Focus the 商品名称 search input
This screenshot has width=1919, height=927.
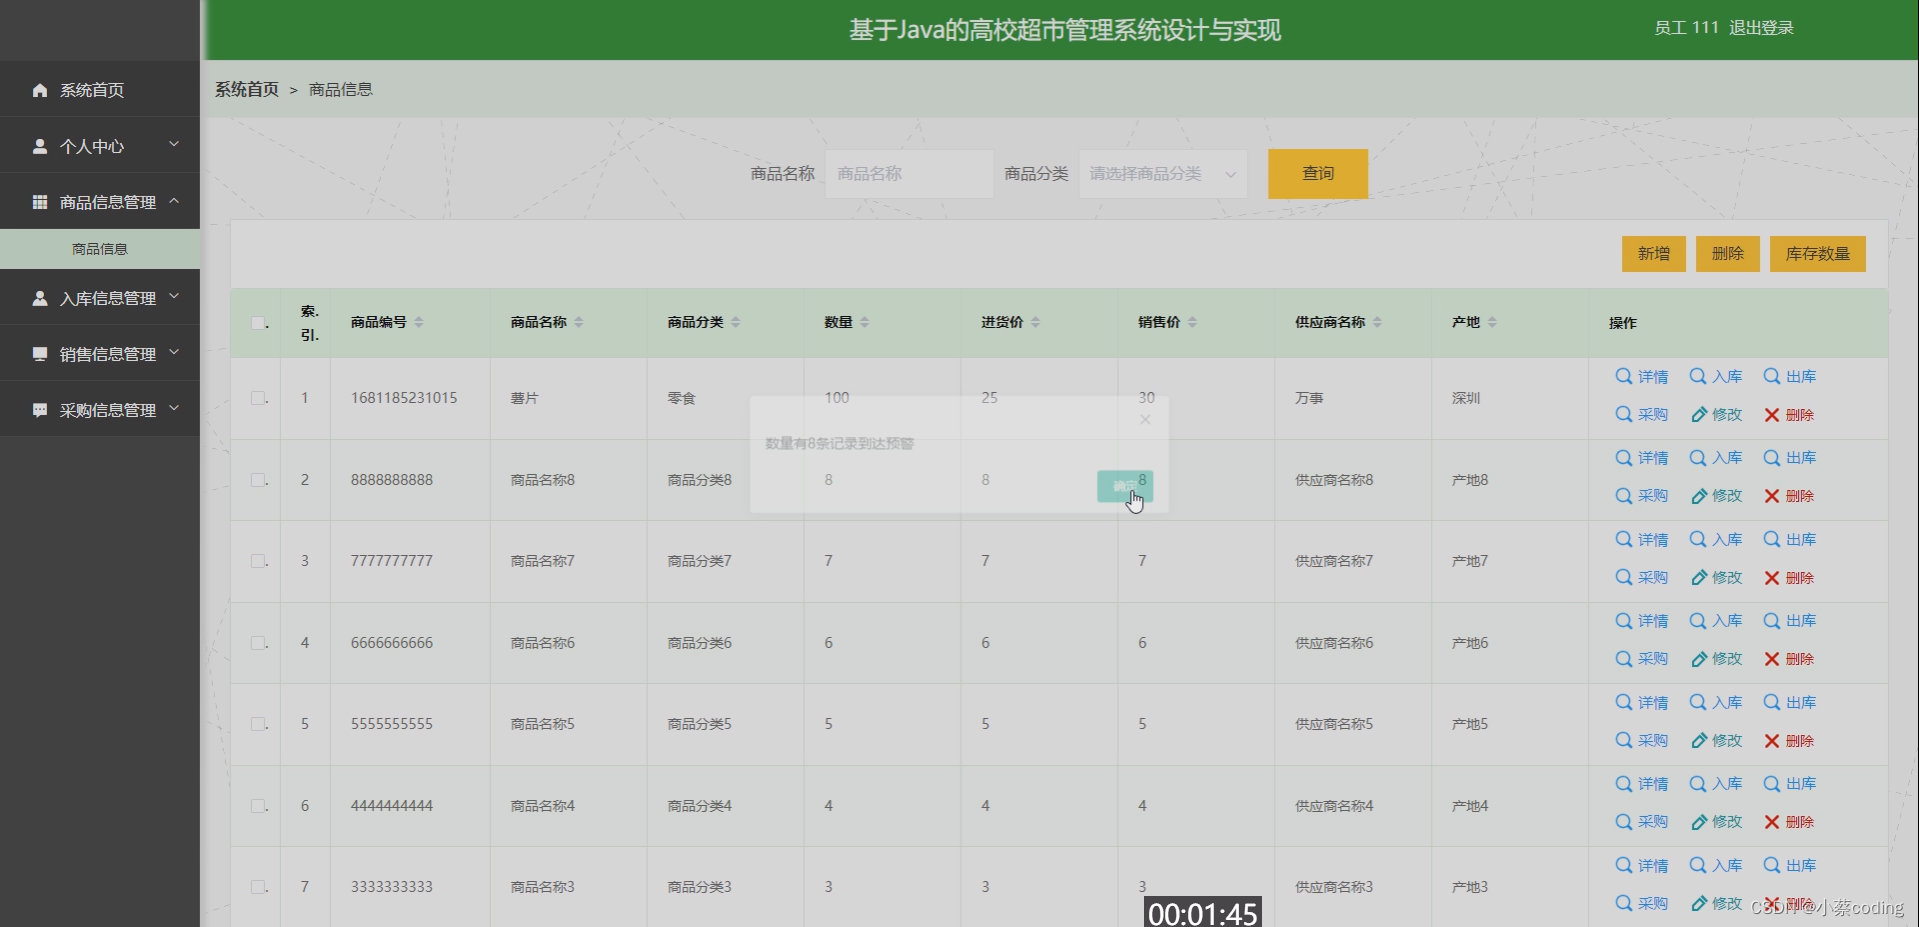pos(909,174)
